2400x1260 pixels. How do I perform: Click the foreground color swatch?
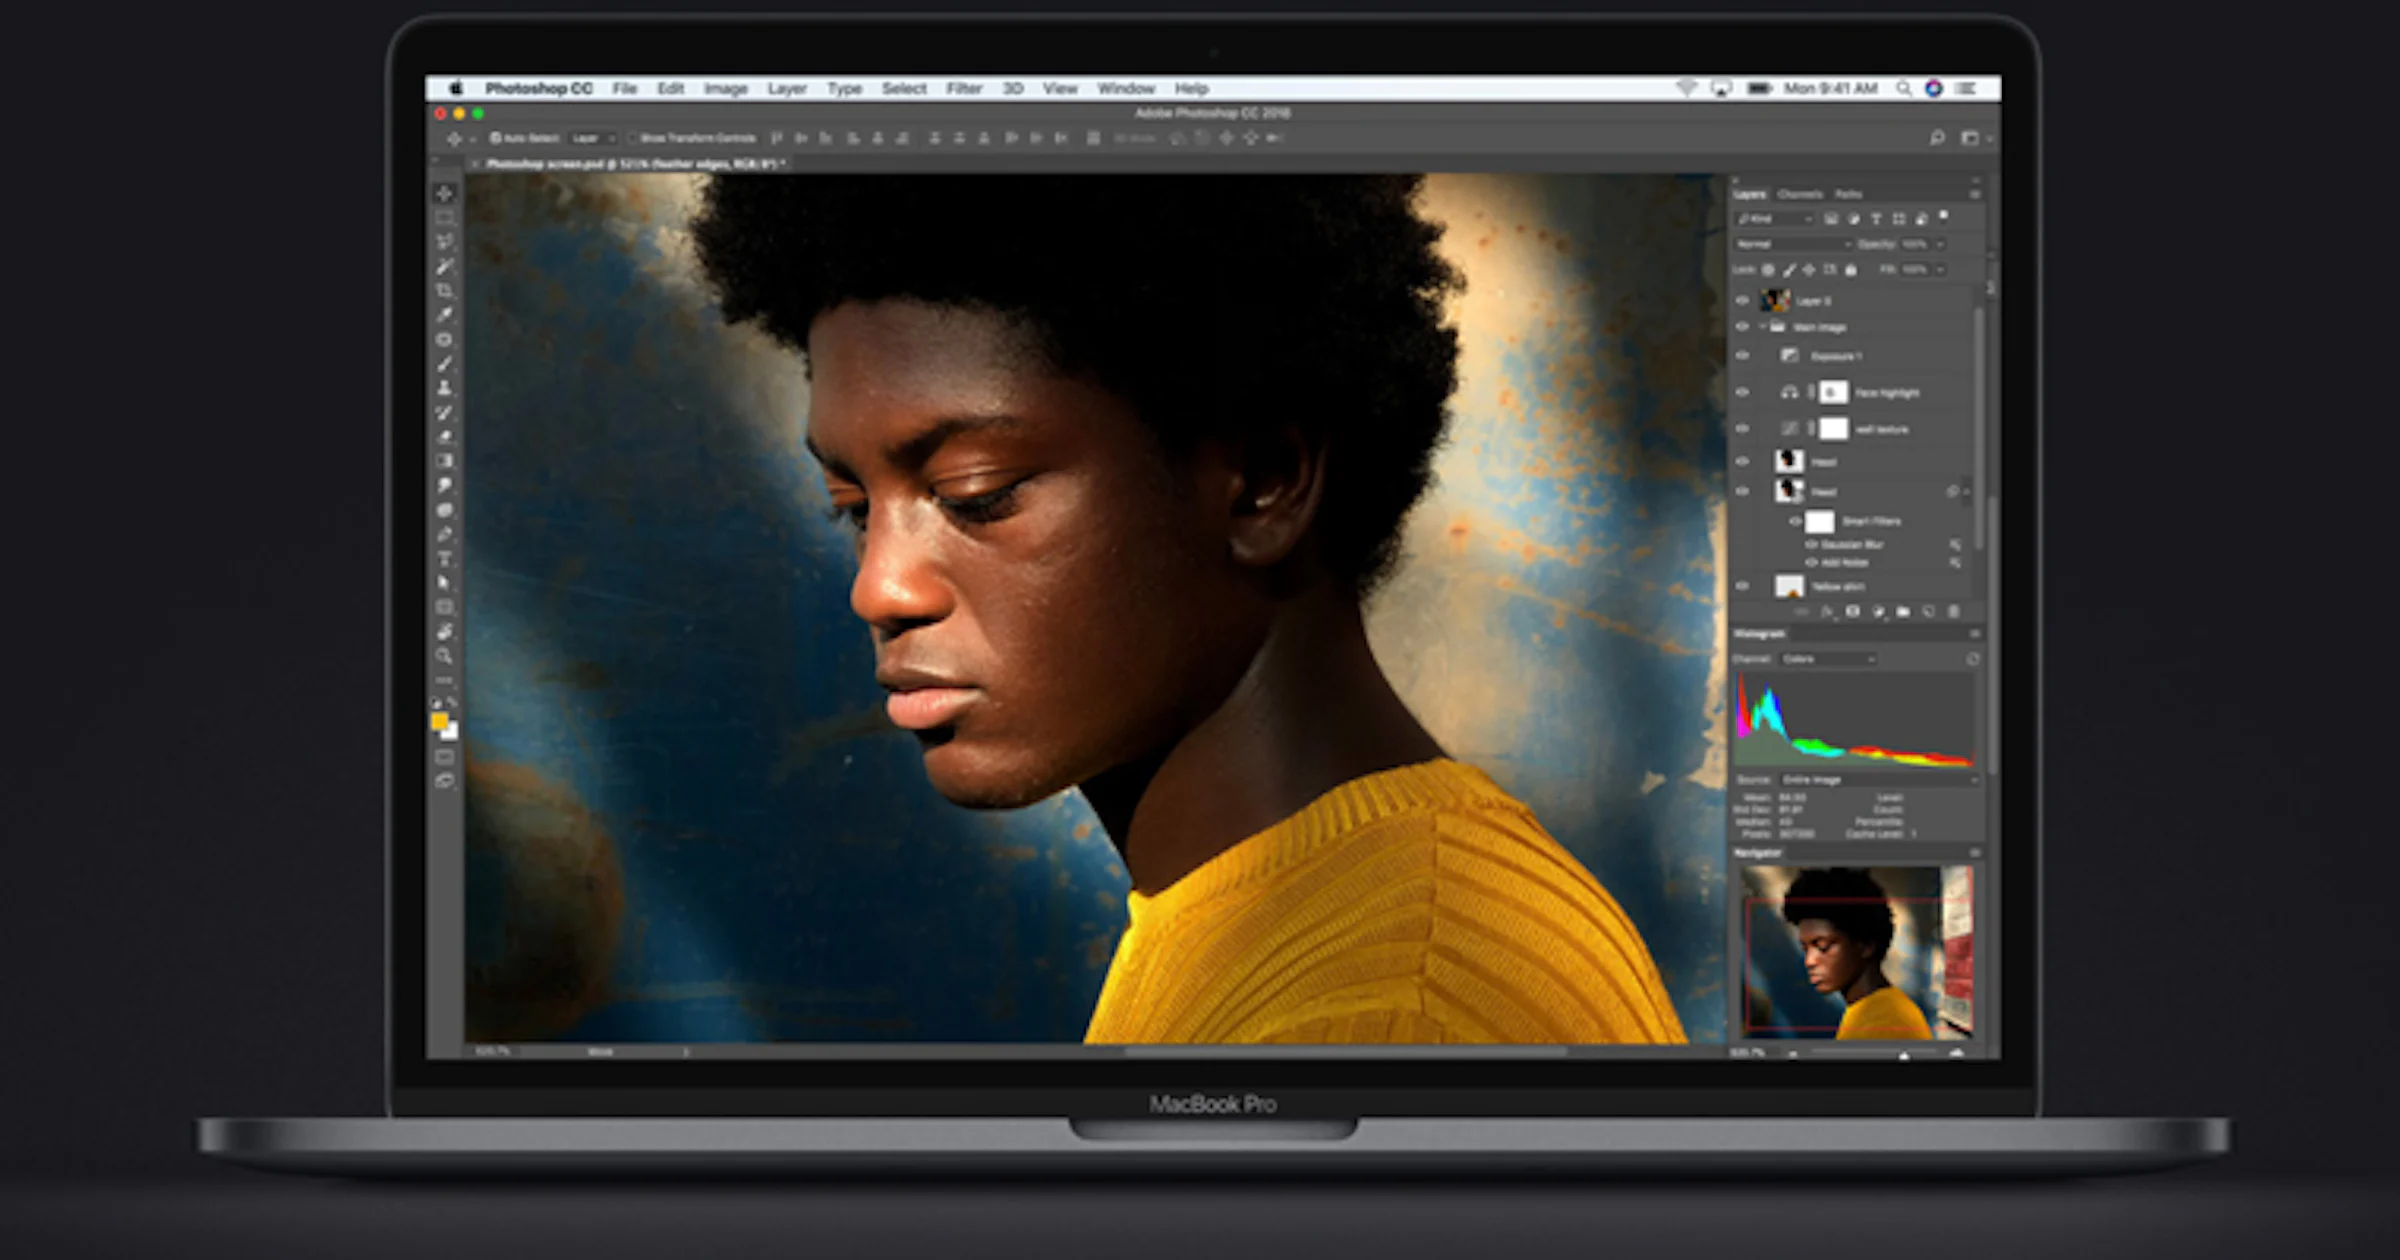pyautogui.click(x=439, y=721)
